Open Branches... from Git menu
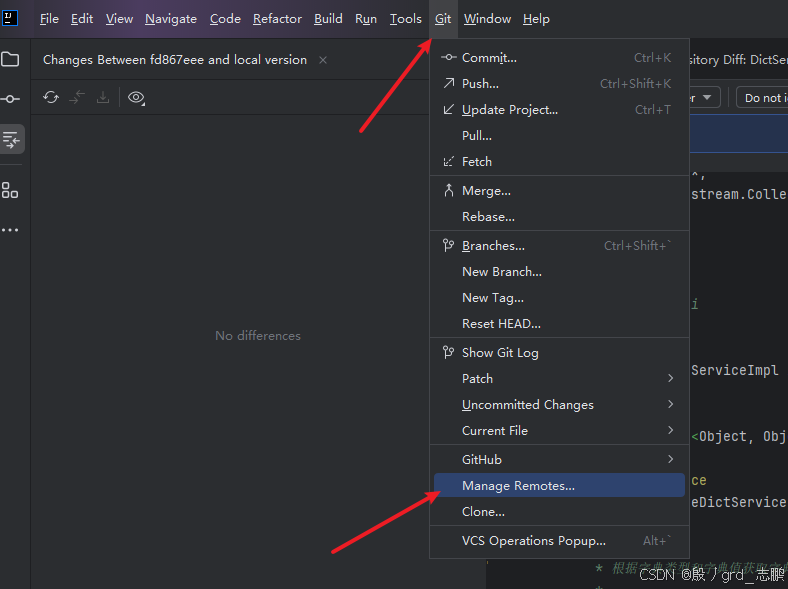 (x=559, y=246)
